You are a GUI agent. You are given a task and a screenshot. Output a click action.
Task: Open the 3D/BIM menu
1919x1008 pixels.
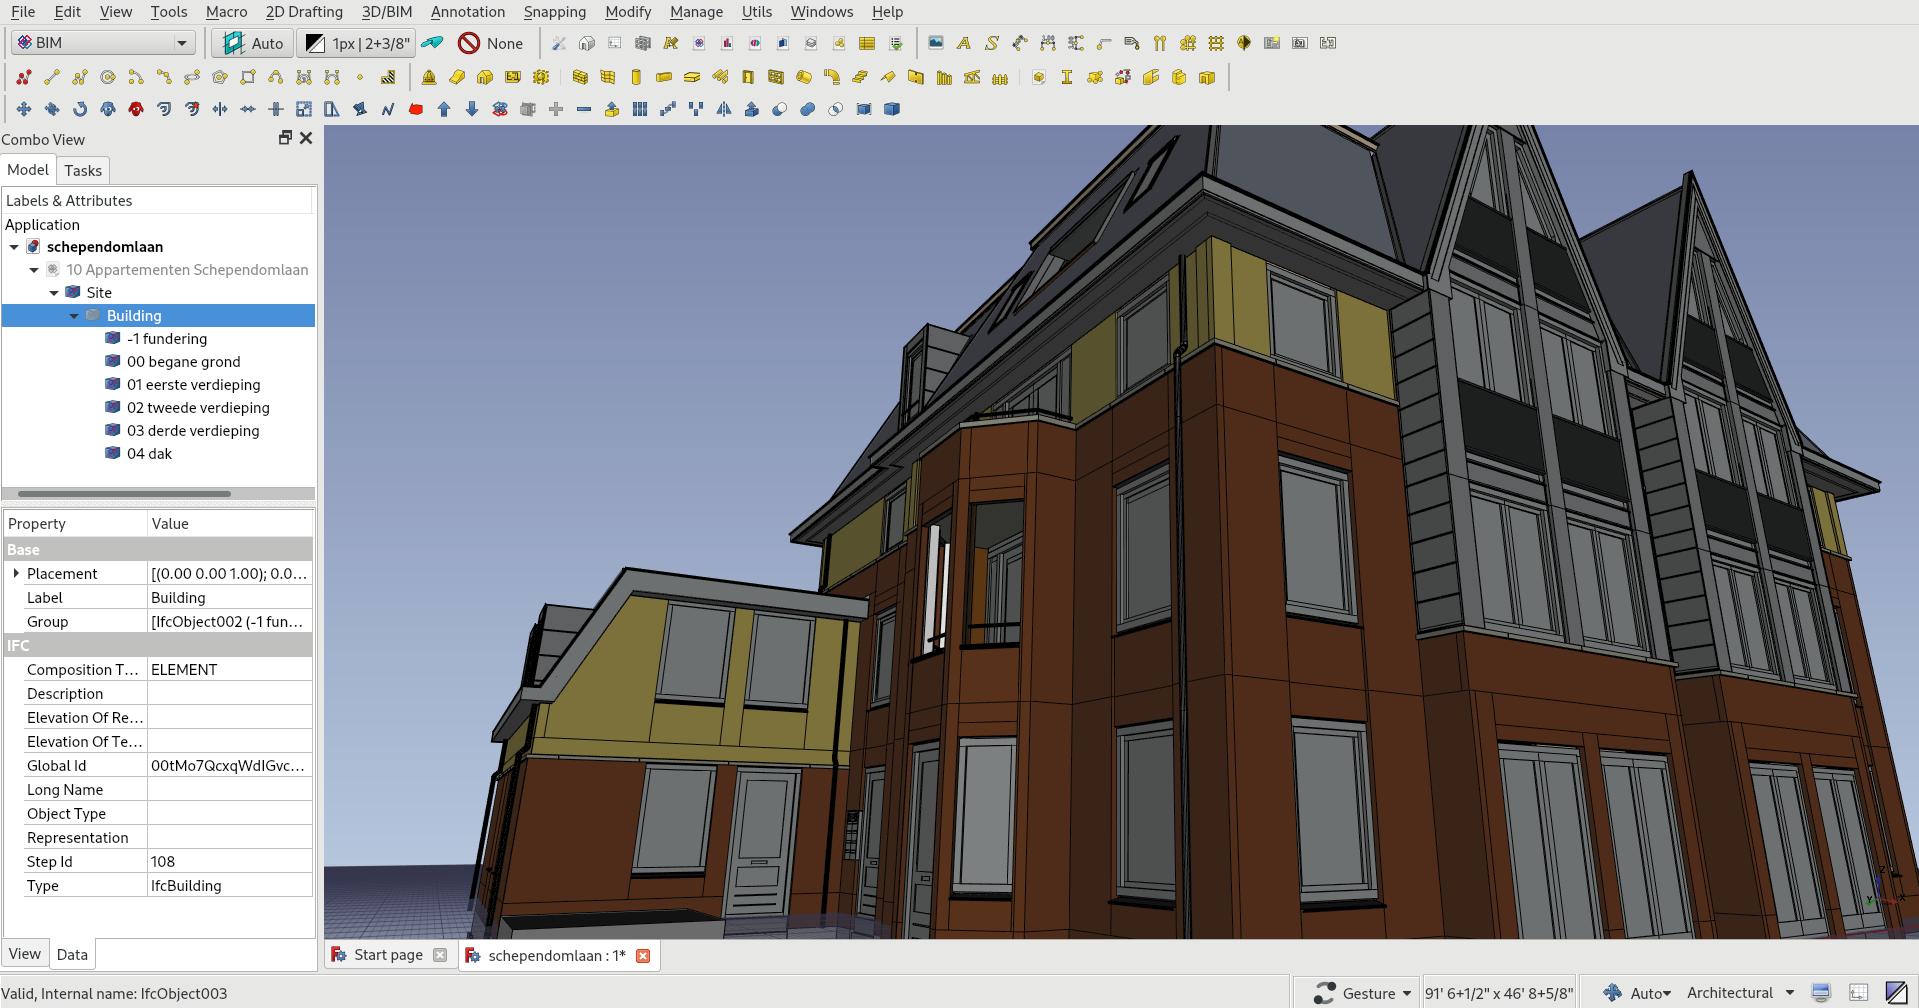(388, 12)
